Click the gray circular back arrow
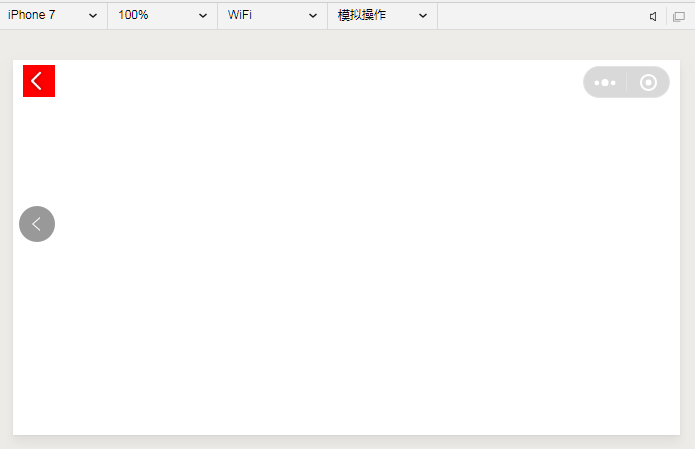Viewport: 695px width, 449px height. [37, 224]
